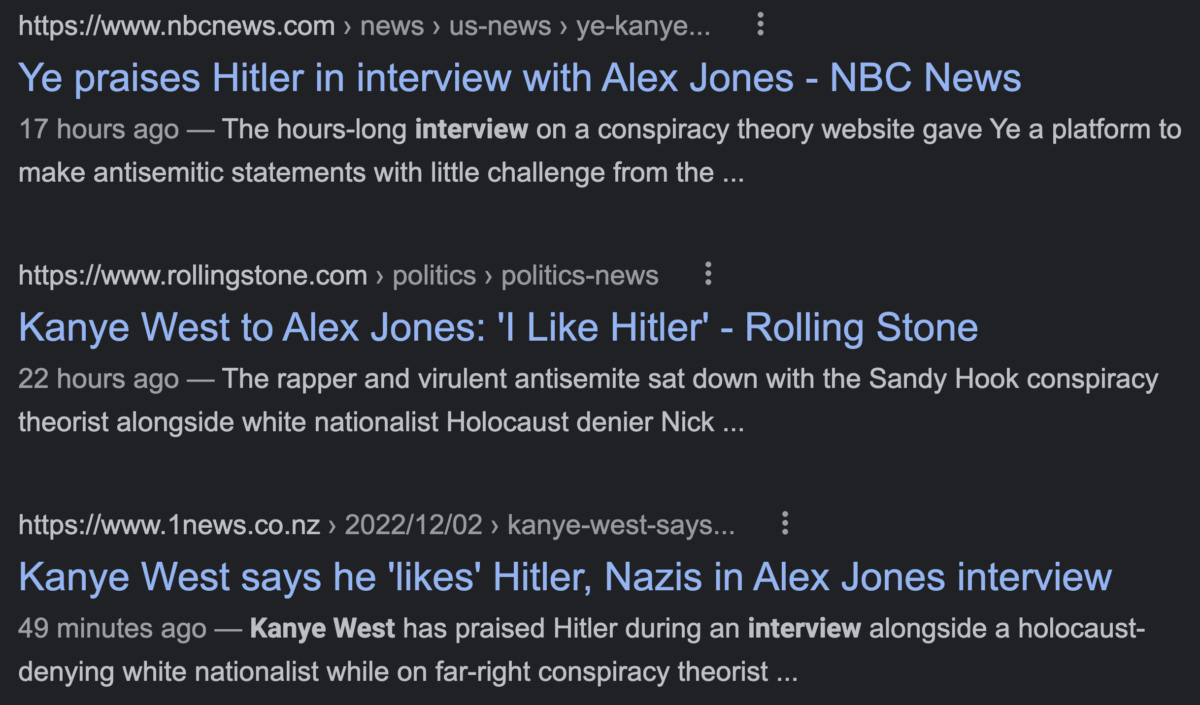Click the 'us-news' path segment in the NBC URL
Screen dimensions: 1200x705
pos(500,26)
